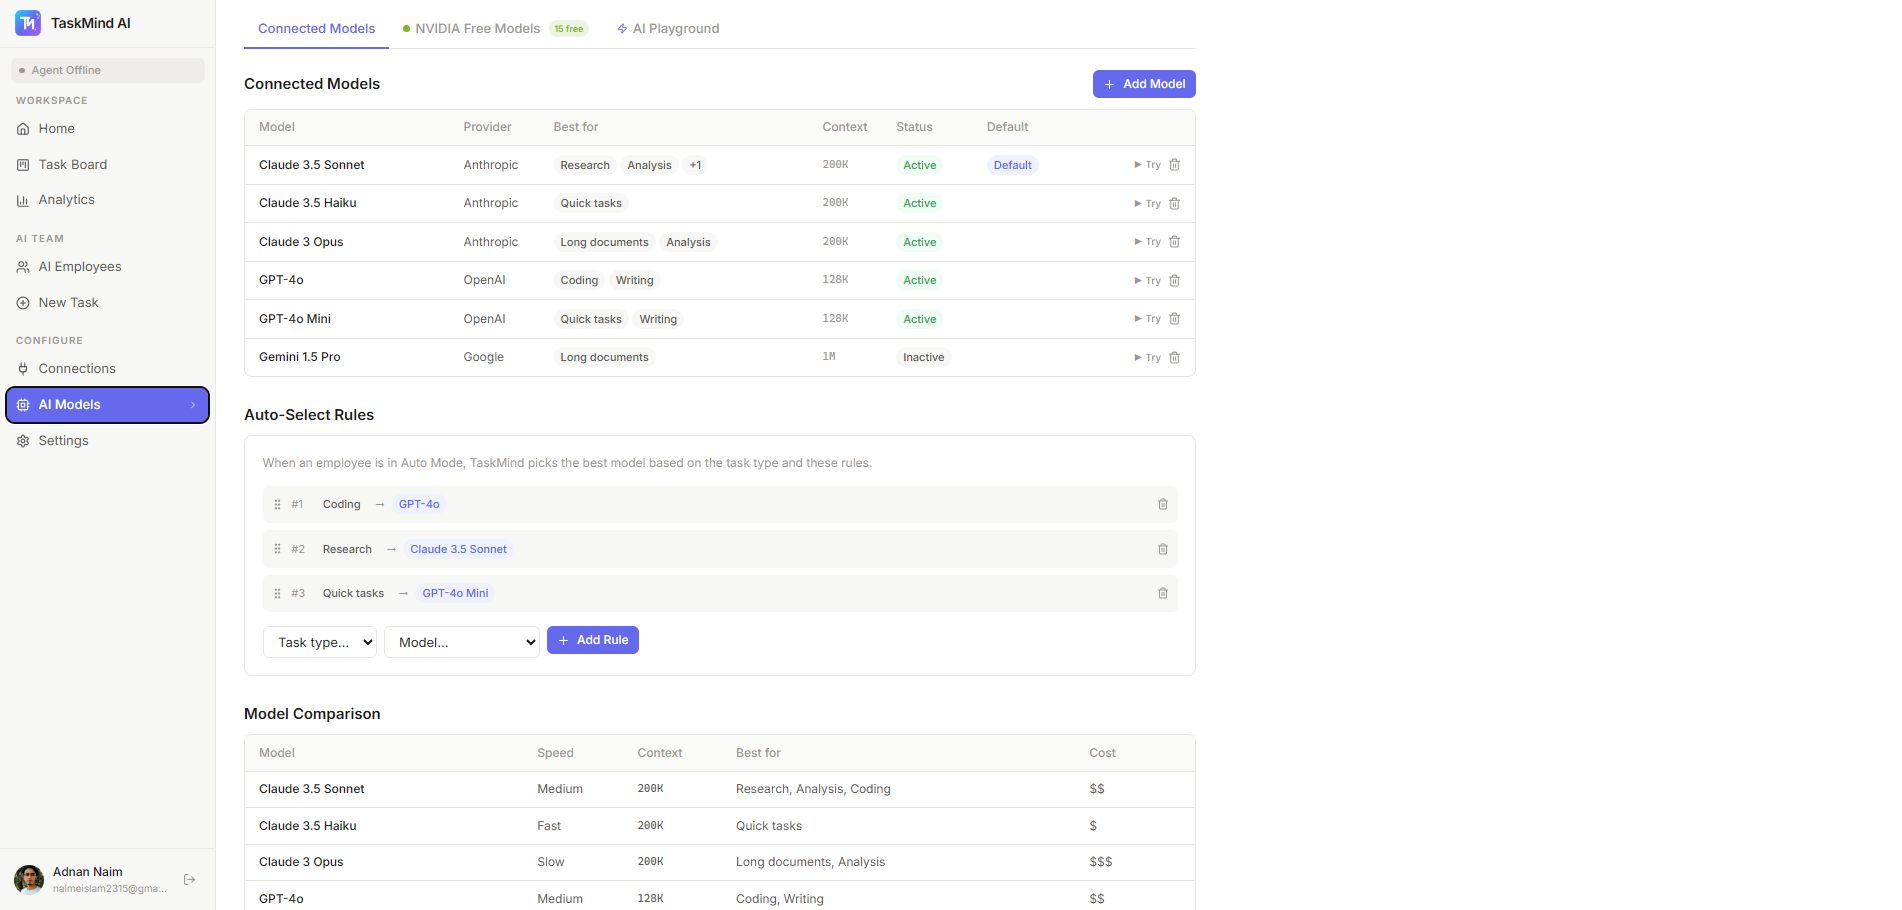Click the 15 free badge

tap(569, 29)
